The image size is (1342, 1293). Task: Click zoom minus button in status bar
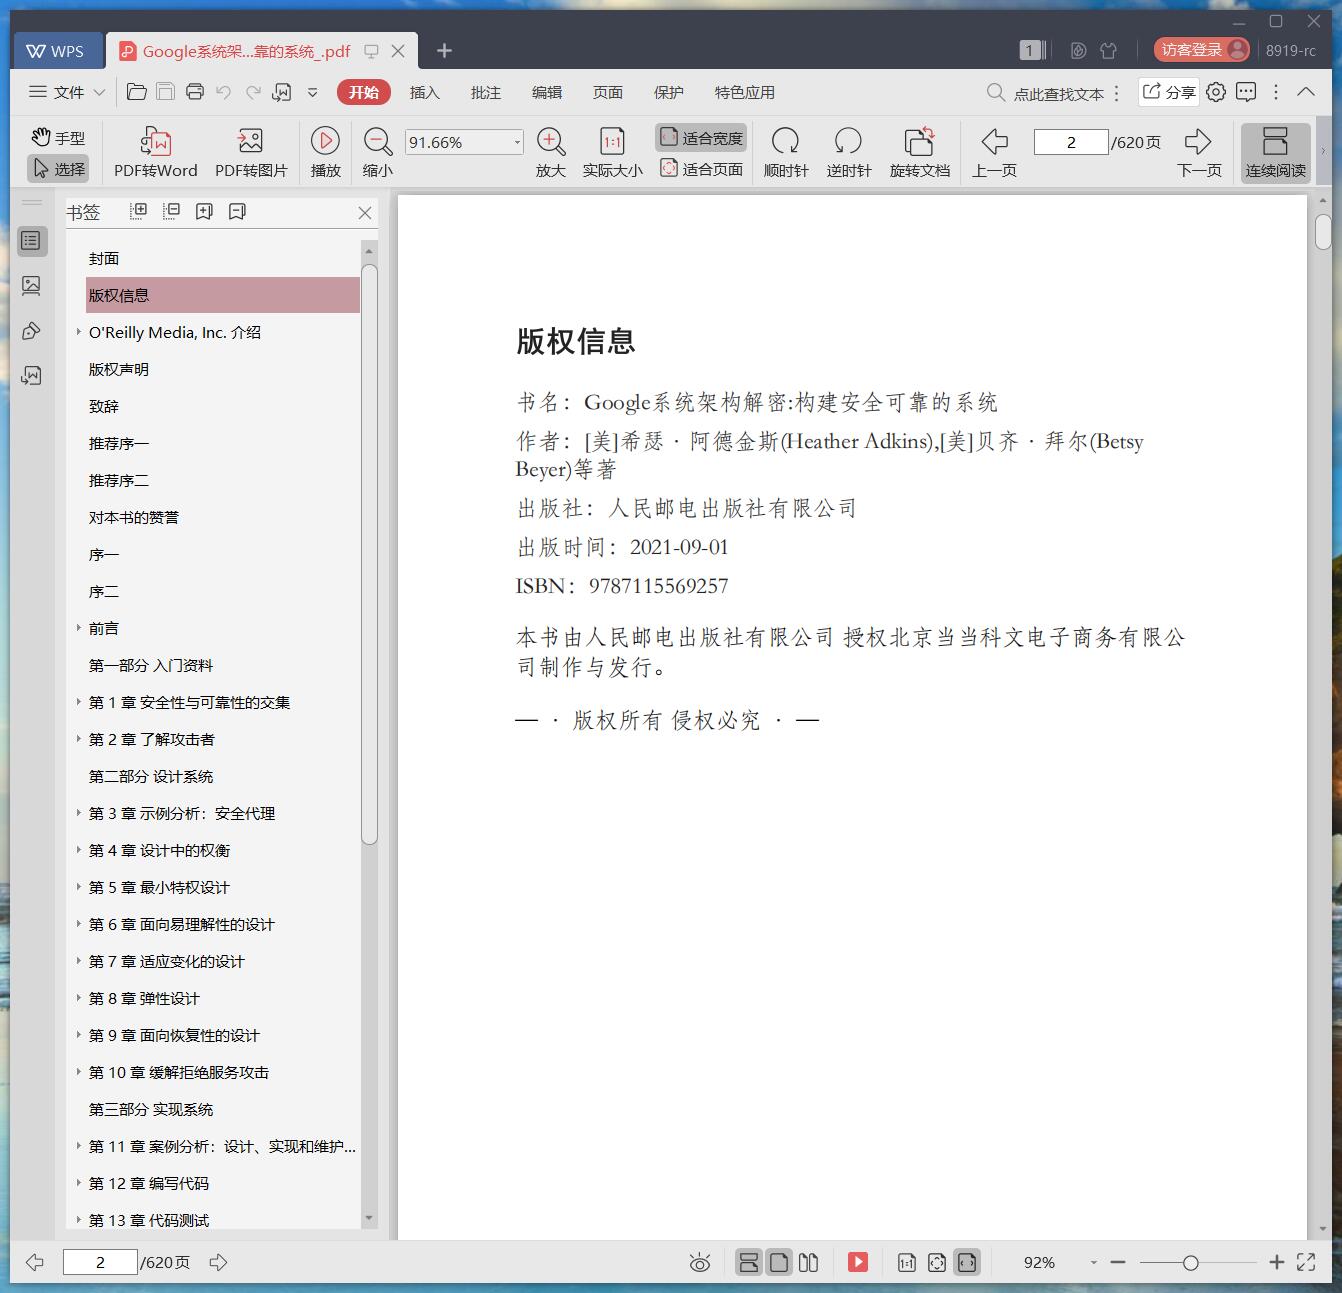click(1118, 1263)
